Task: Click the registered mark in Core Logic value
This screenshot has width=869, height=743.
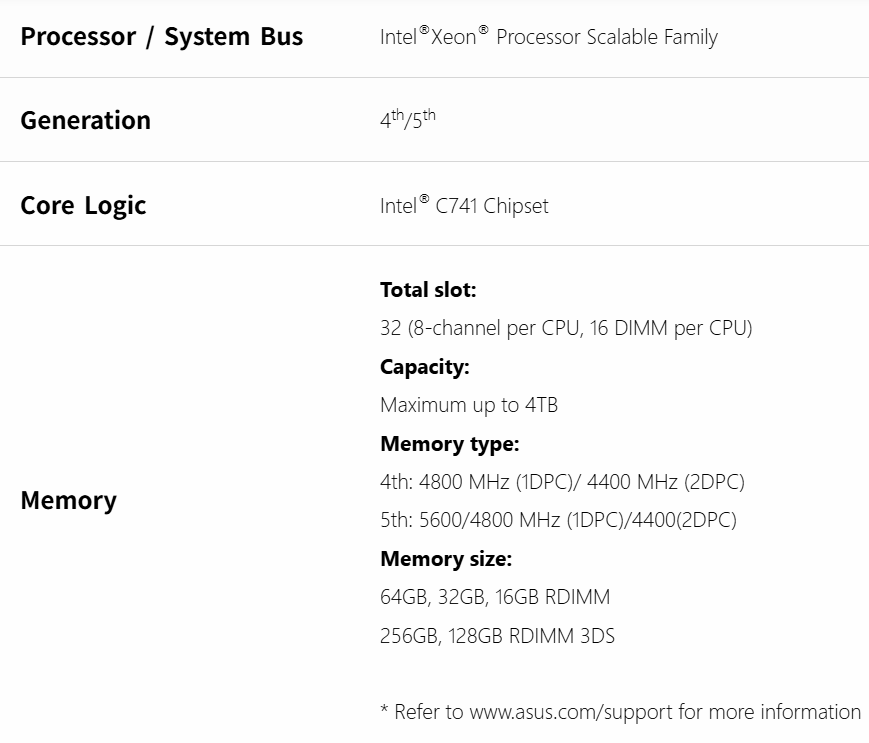Action: 424,200
